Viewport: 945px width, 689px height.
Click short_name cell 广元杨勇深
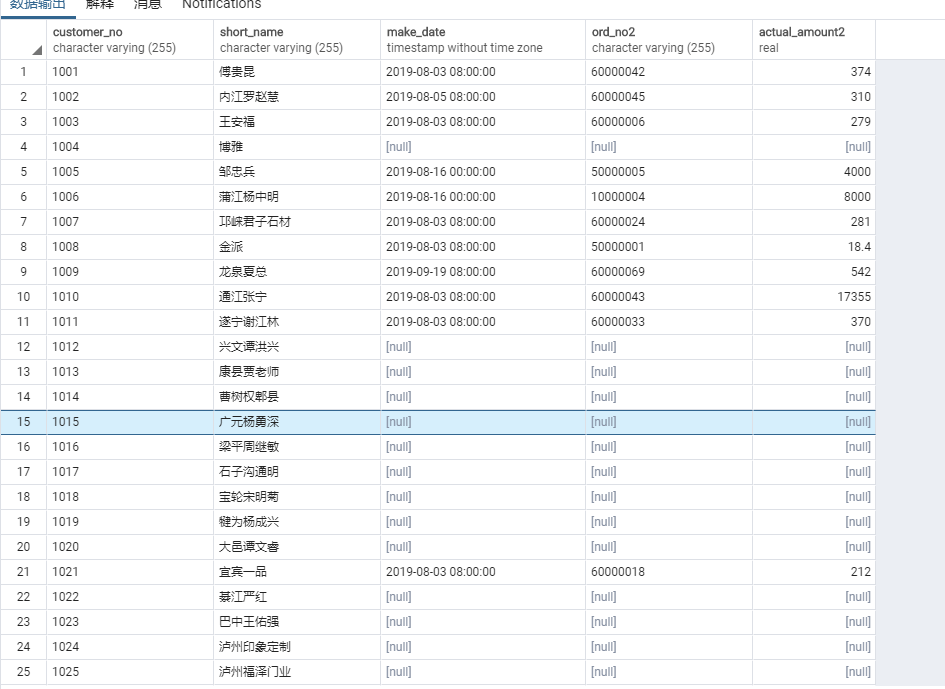(297, 422)
